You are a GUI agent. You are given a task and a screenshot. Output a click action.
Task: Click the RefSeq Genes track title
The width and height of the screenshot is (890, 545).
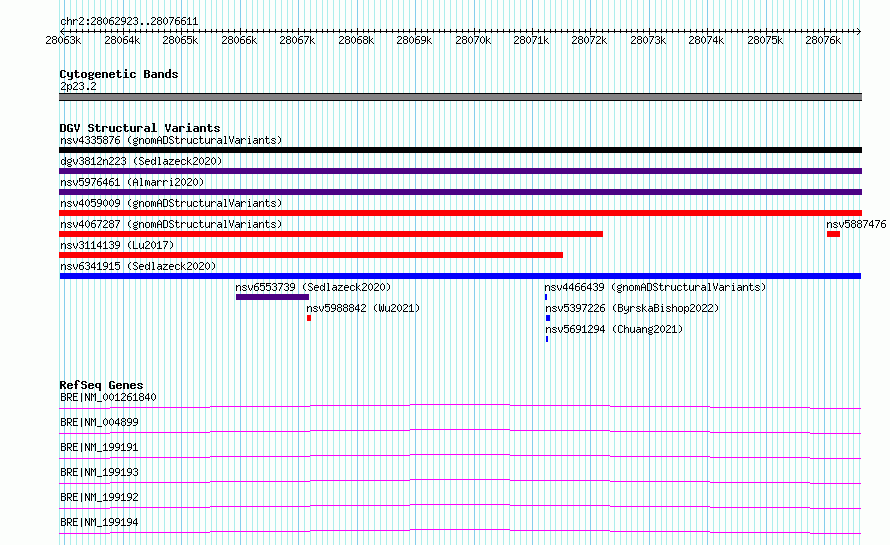[x=101, y=385]
